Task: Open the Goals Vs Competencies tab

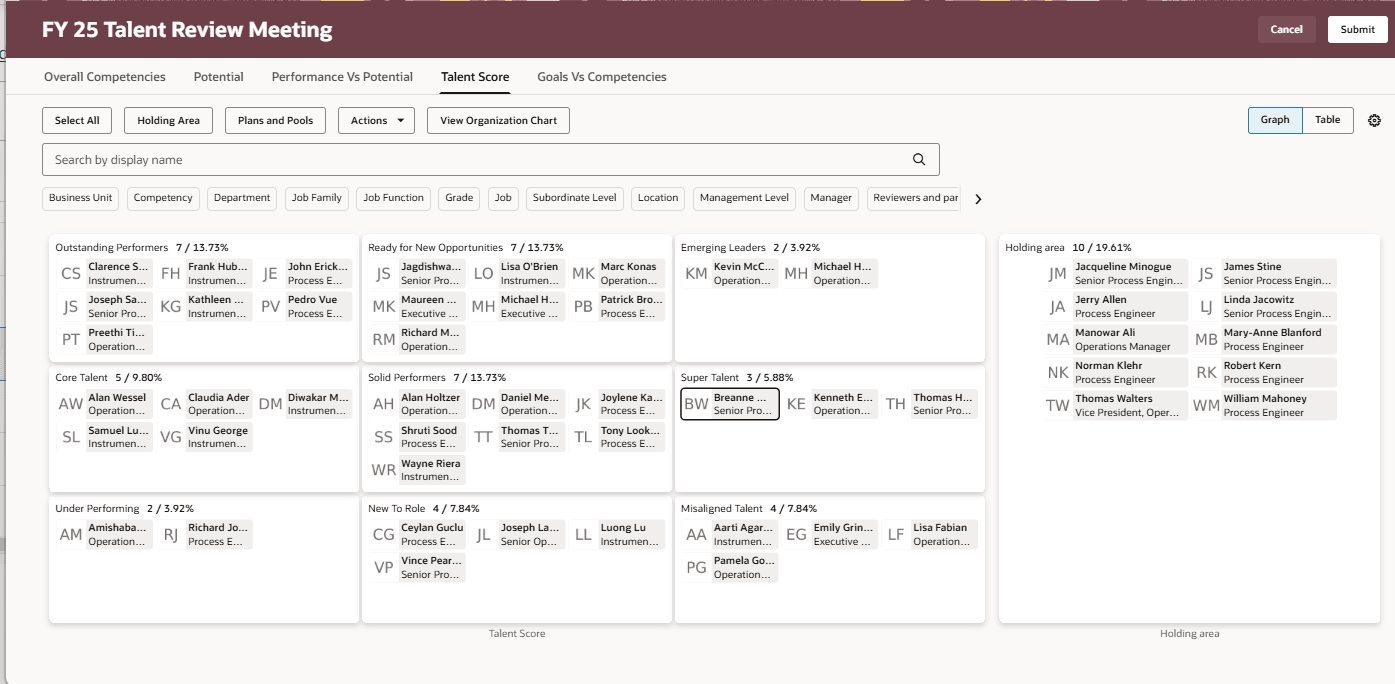Action: (602, 77)
